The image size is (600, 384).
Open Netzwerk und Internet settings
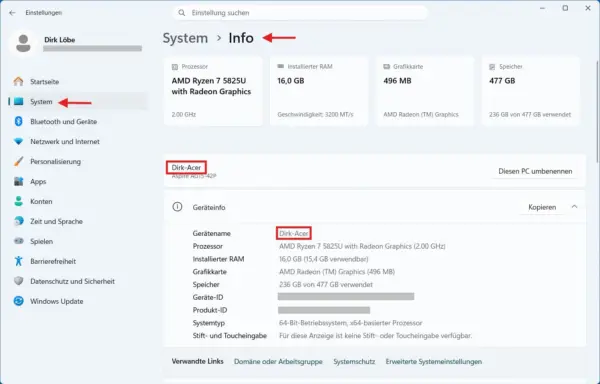click(78, 141)
